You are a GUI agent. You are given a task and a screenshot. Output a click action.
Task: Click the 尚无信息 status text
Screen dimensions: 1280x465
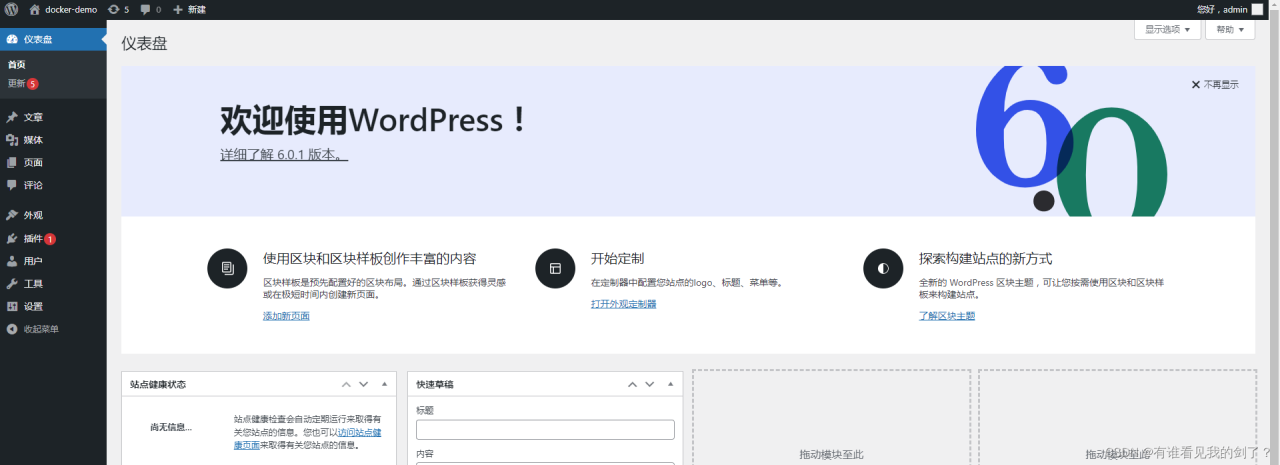tap(171, 427)
